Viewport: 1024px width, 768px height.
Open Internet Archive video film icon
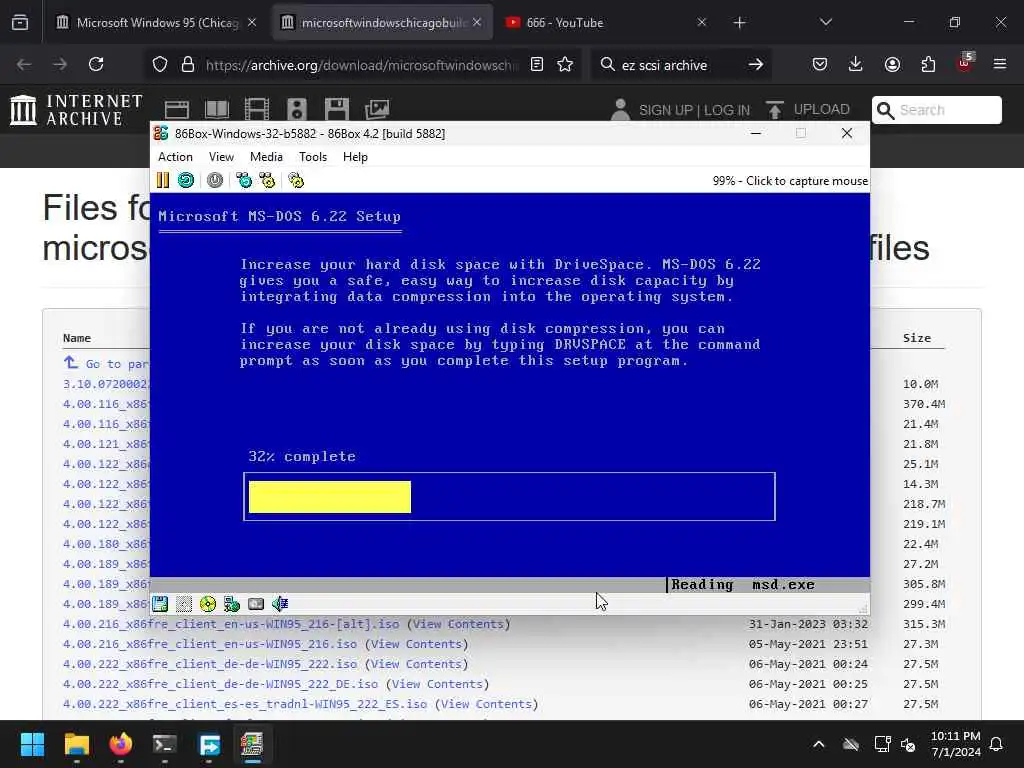pos(257,109)
